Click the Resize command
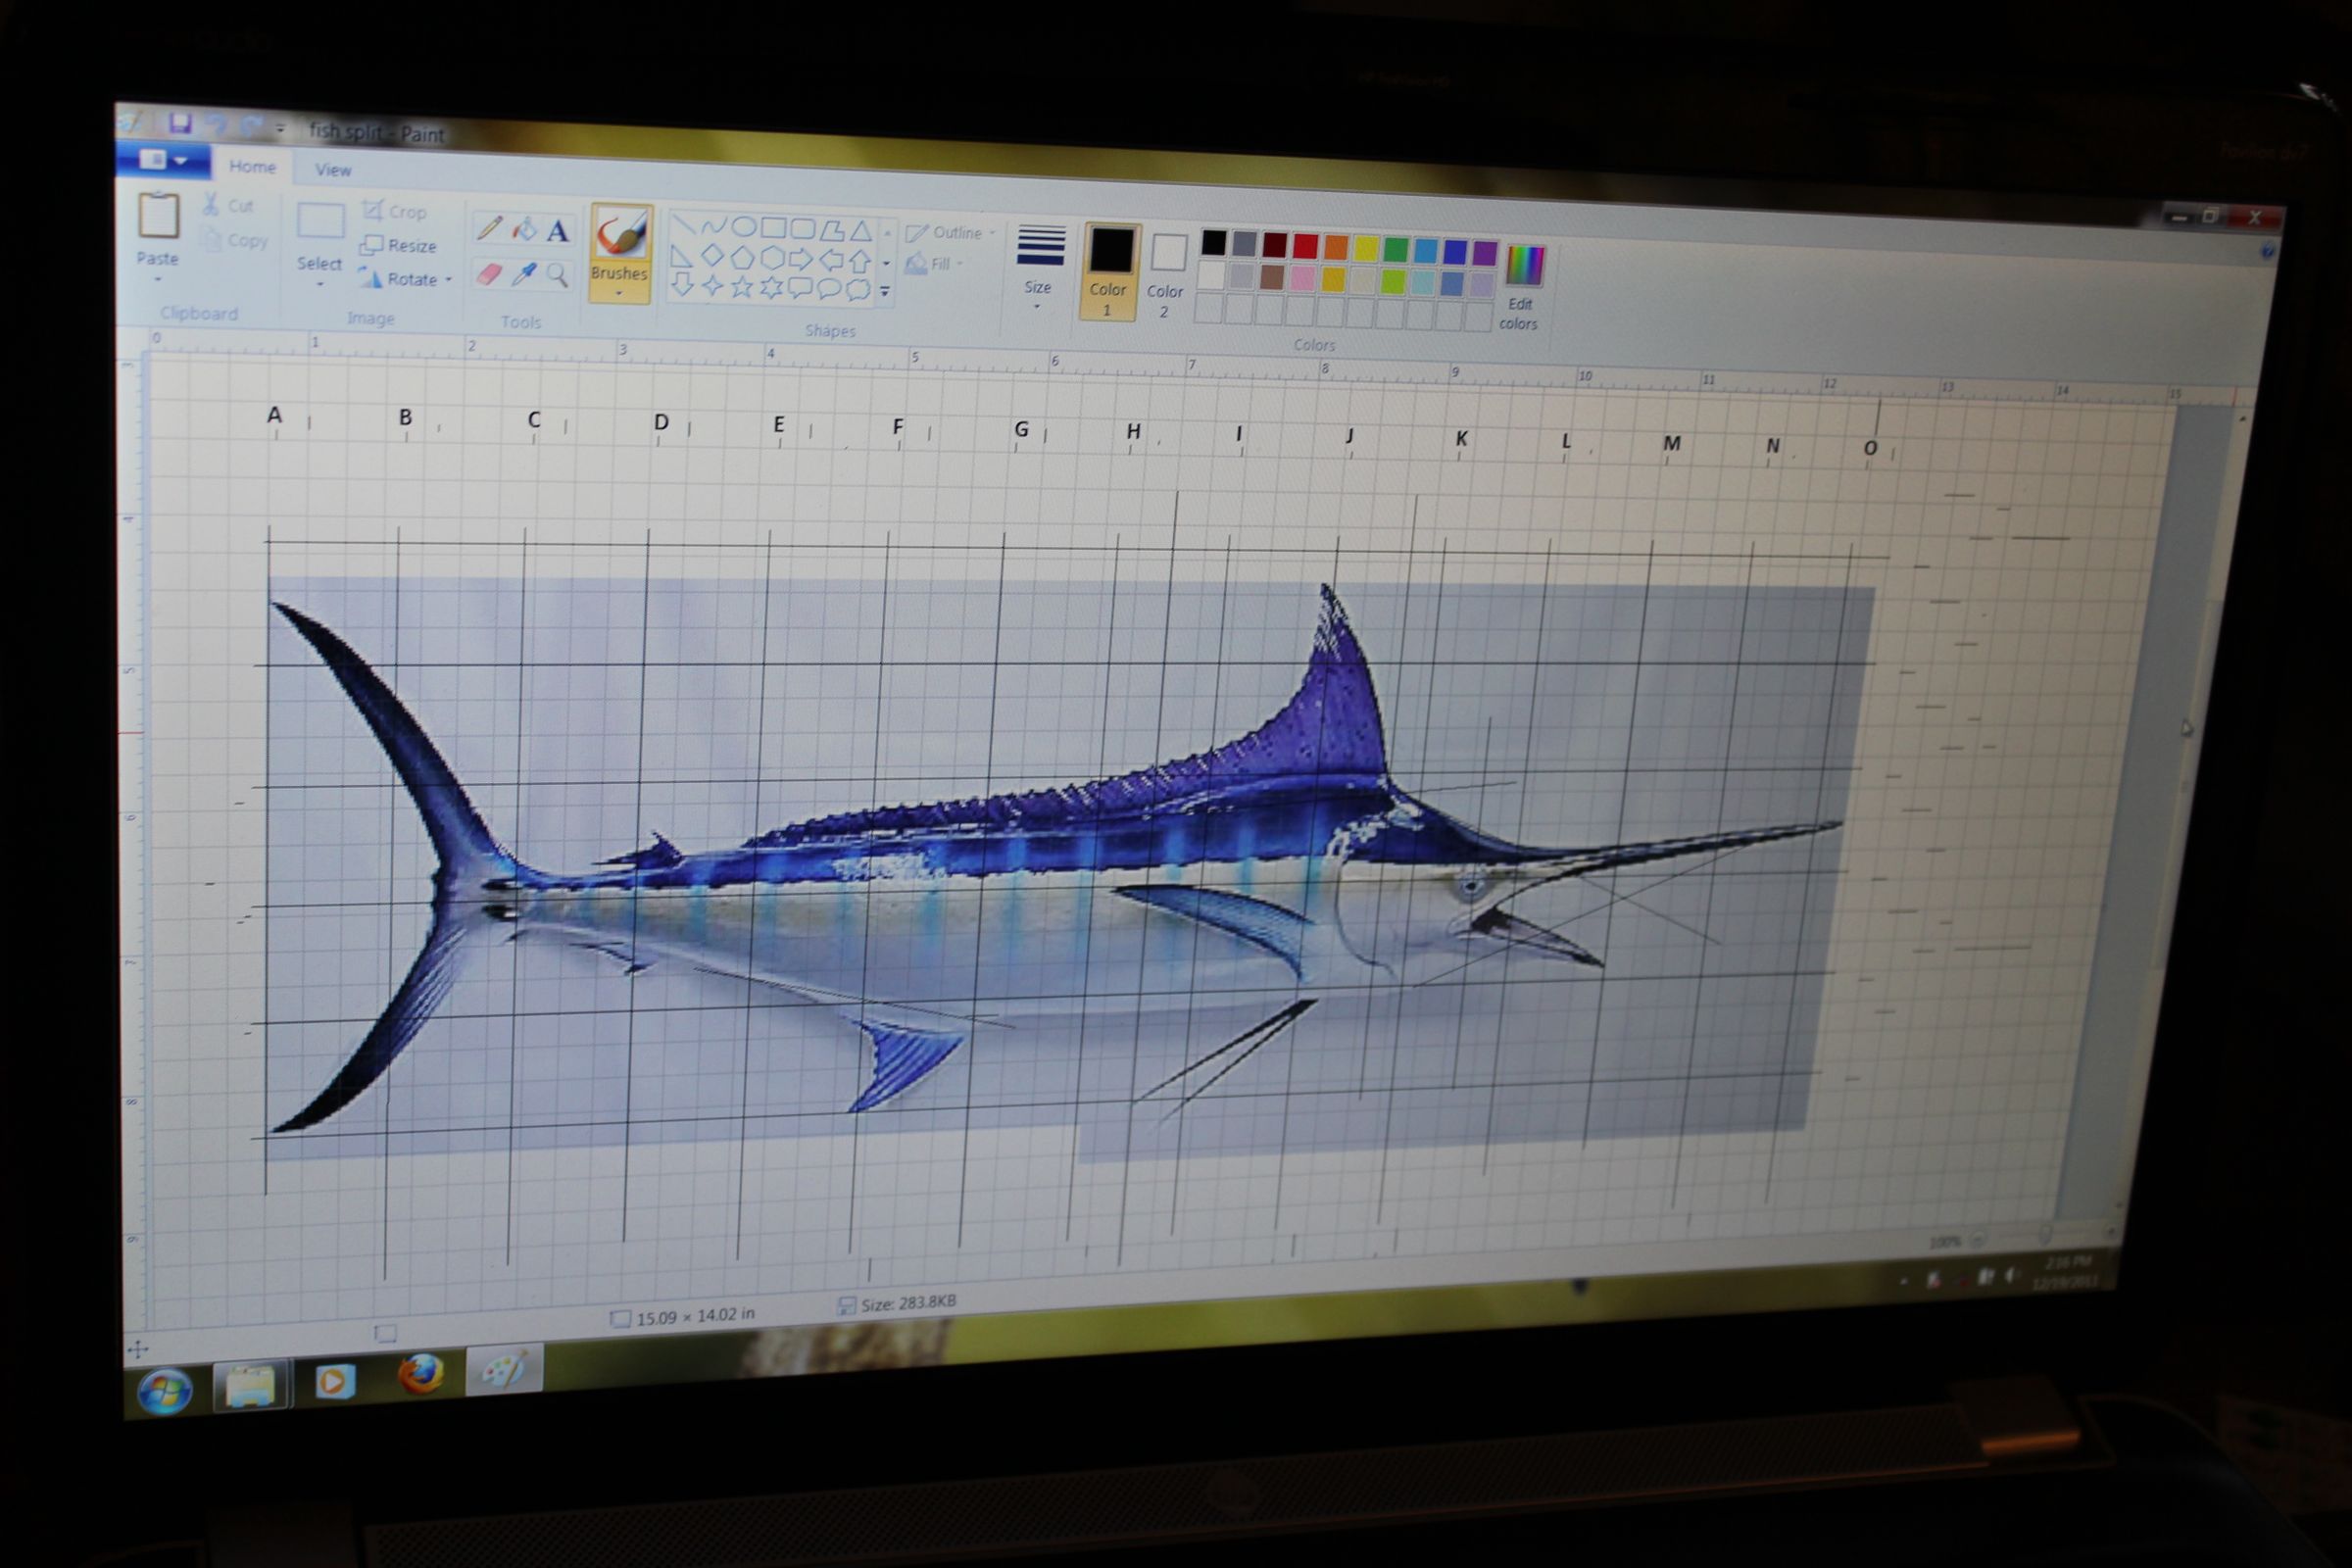 (x=399, y=245)
